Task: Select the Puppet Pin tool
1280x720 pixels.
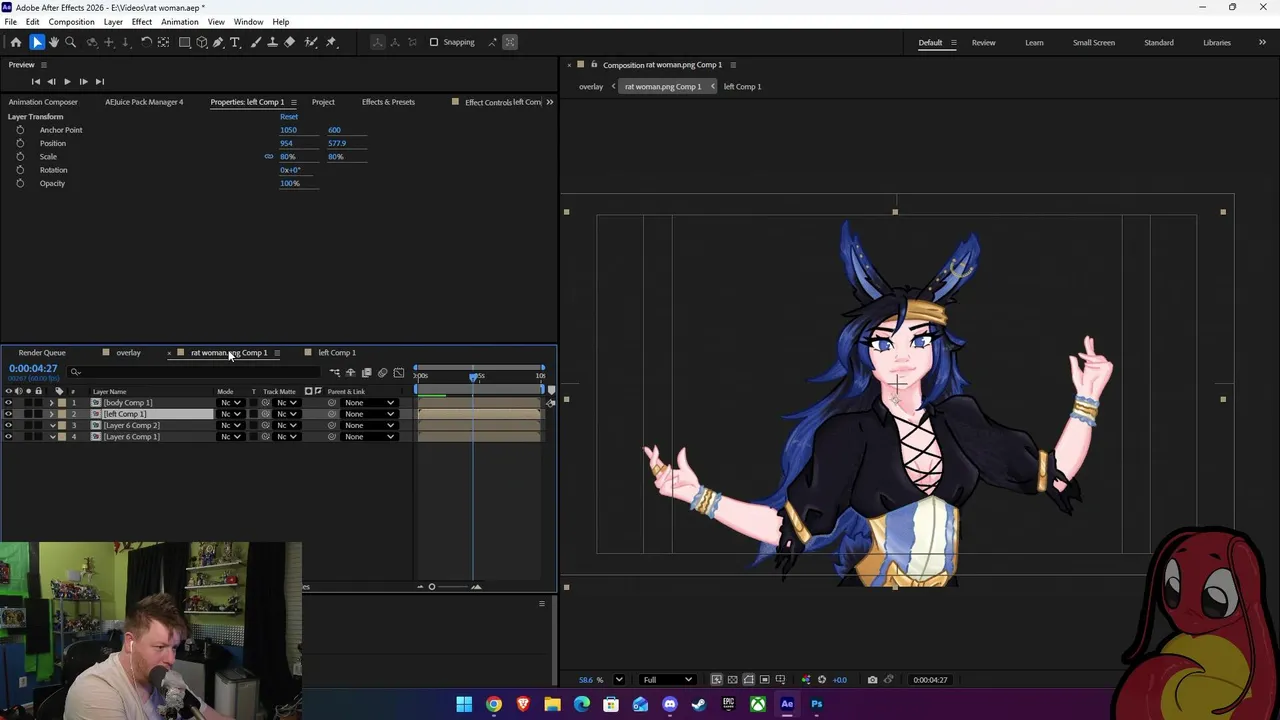Action: click(332, 42)
